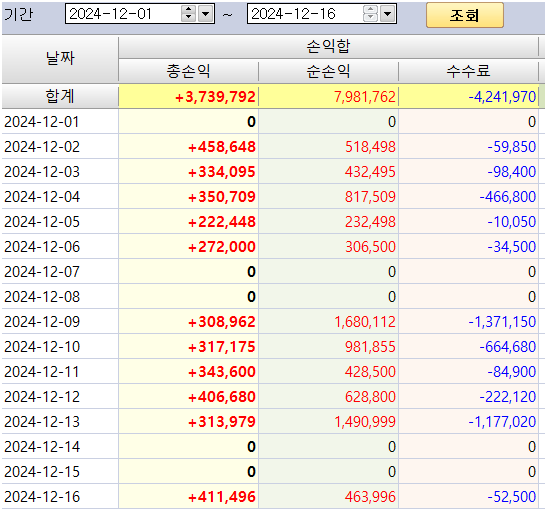This screenshot has width=545, height=512.
Task: Click the start date spinner arrows
Action: [x=188, y=14]
